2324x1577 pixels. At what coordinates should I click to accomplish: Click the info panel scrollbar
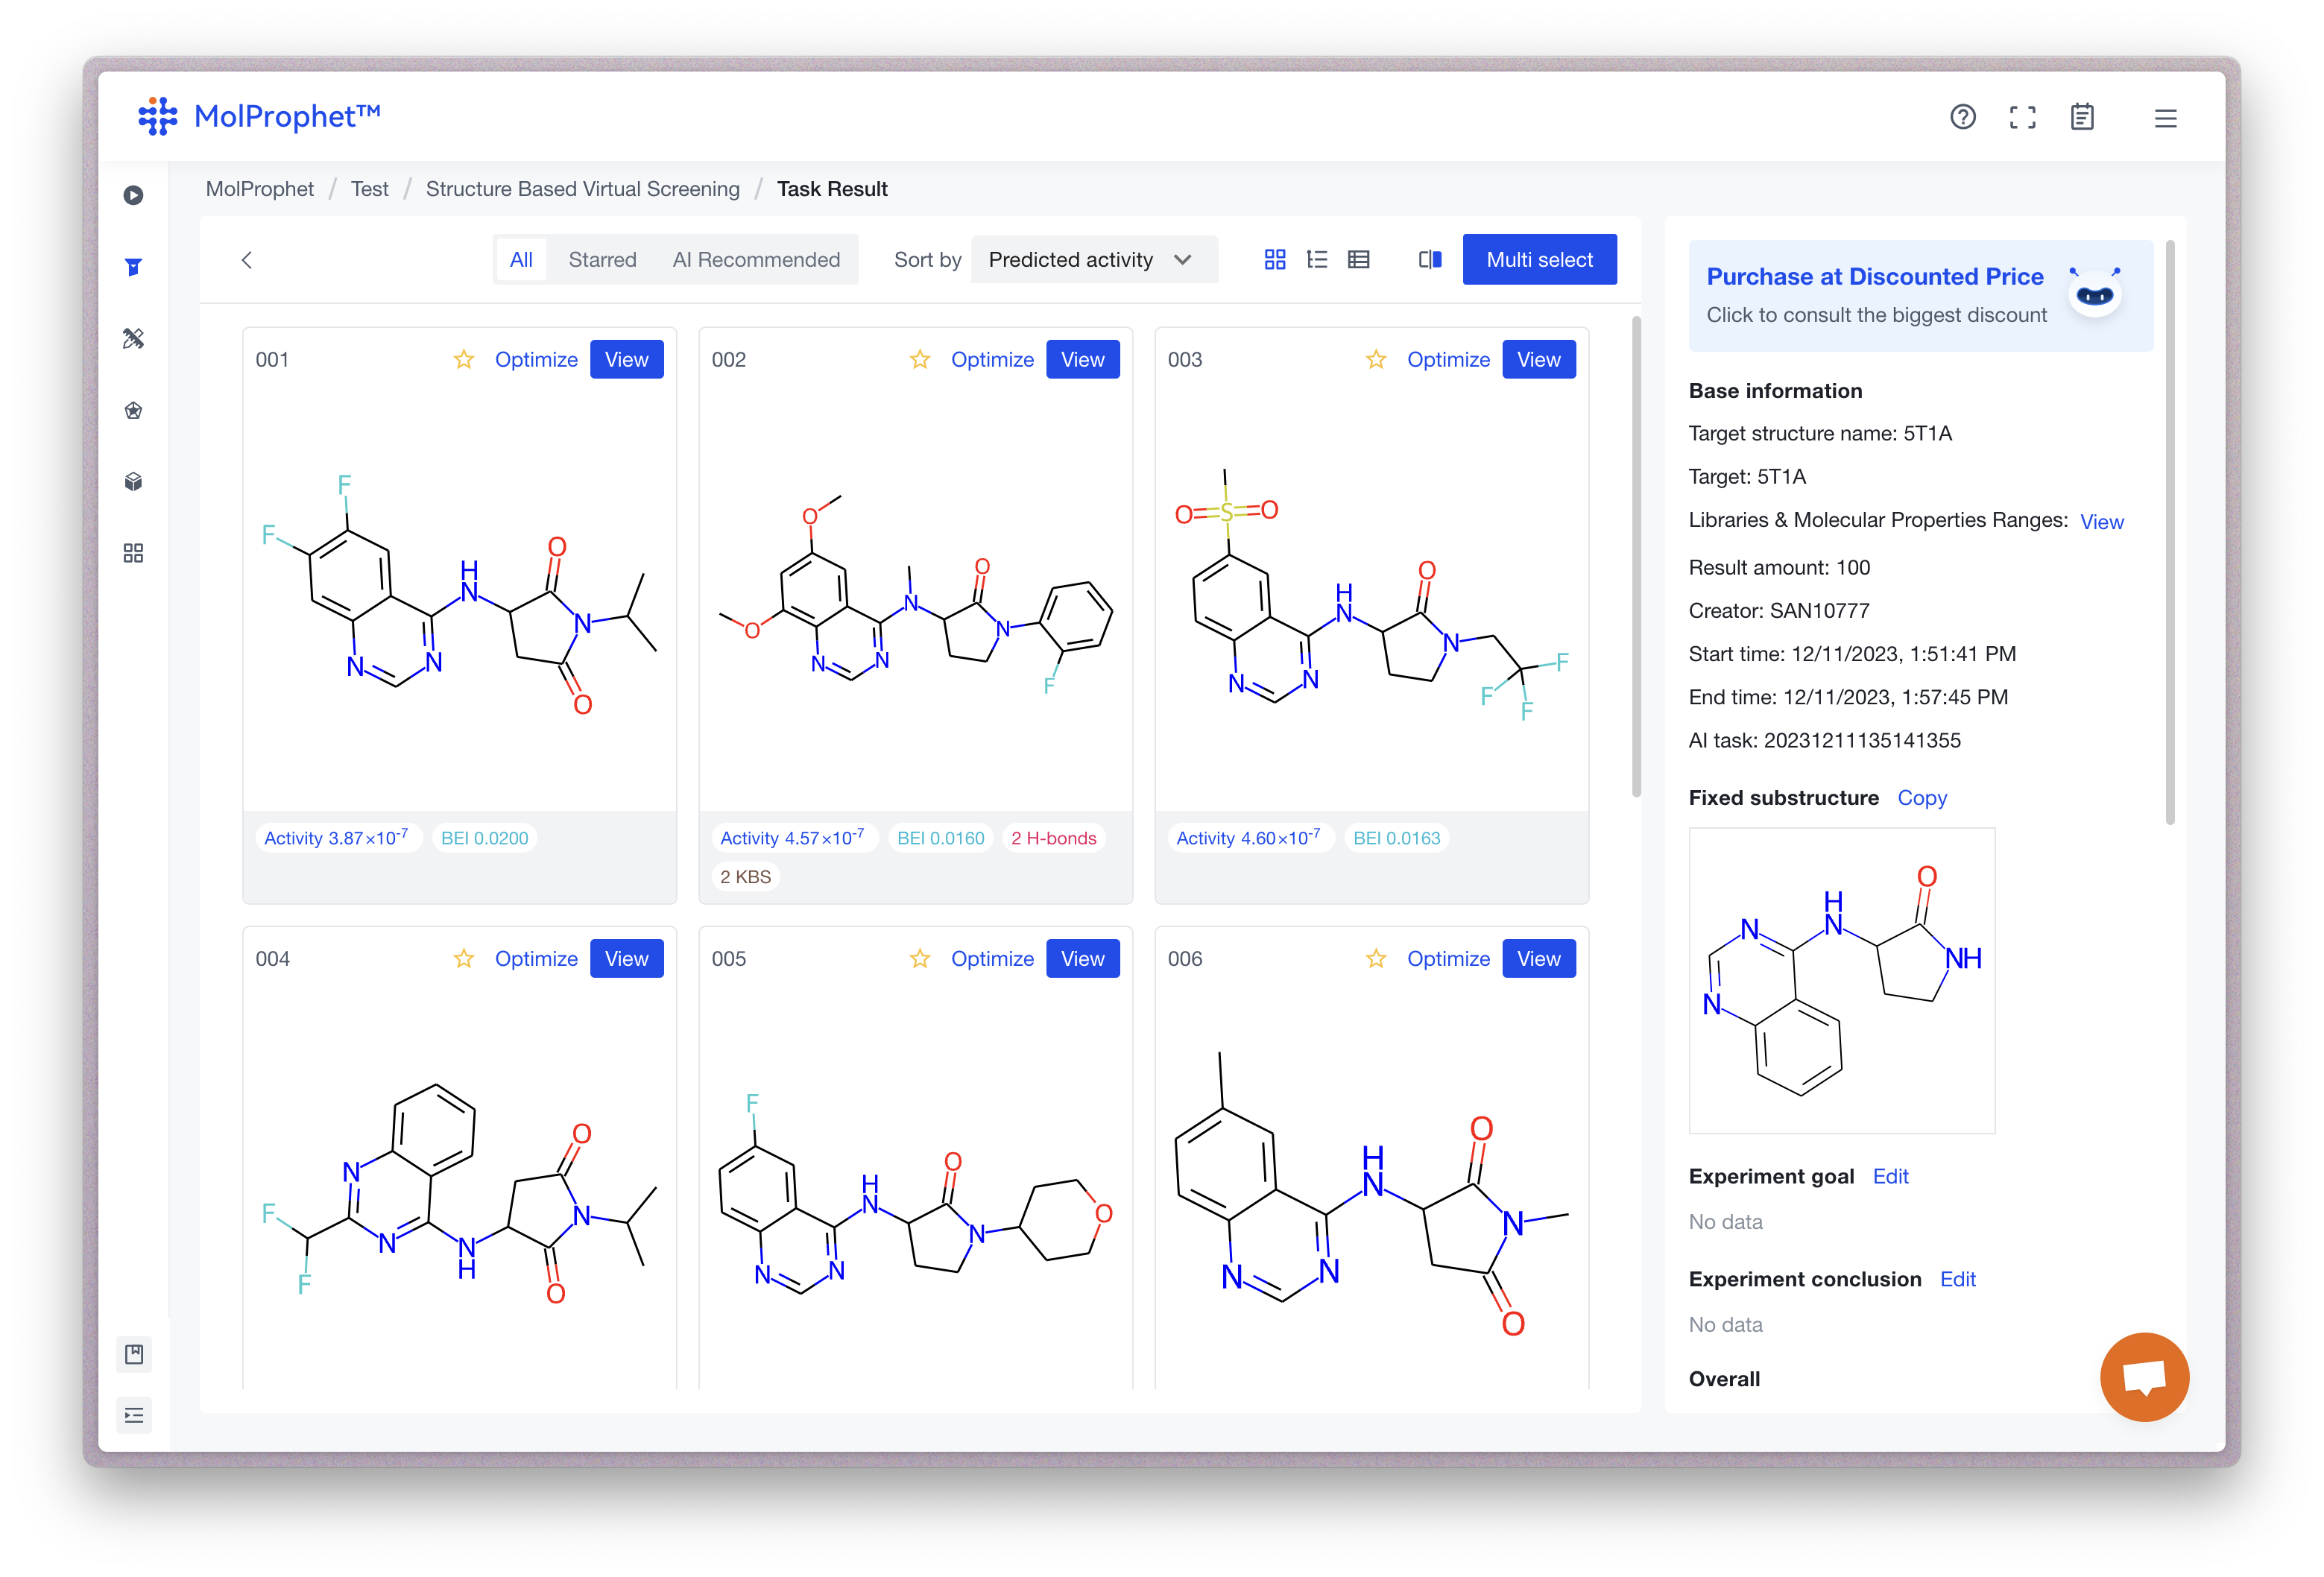tap(2170, 532)
